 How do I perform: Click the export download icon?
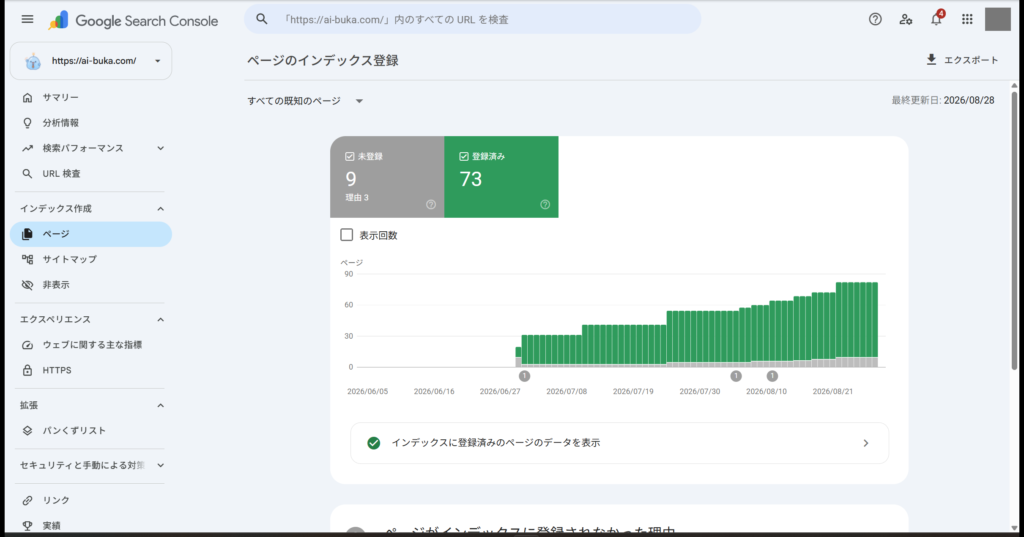click(931, 59)
